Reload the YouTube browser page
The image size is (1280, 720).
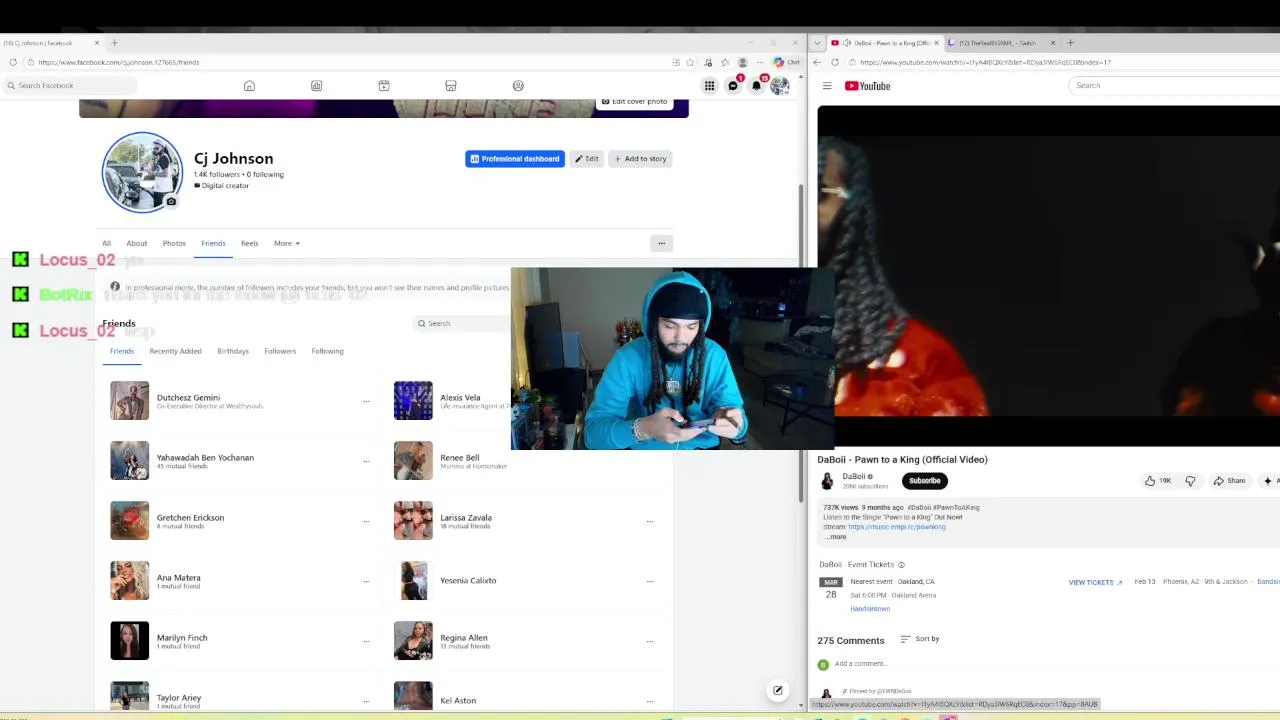835,62
